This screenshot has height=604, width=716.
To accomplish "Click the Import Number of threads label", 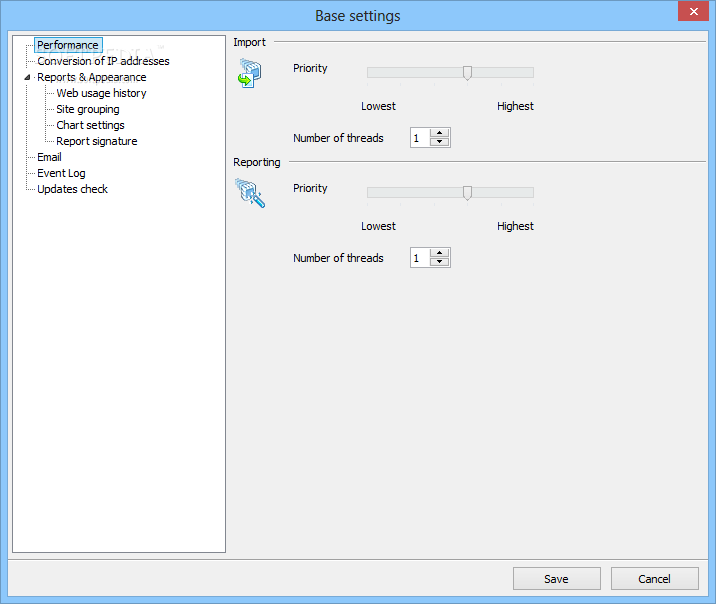I will click(x=338, y=138).
